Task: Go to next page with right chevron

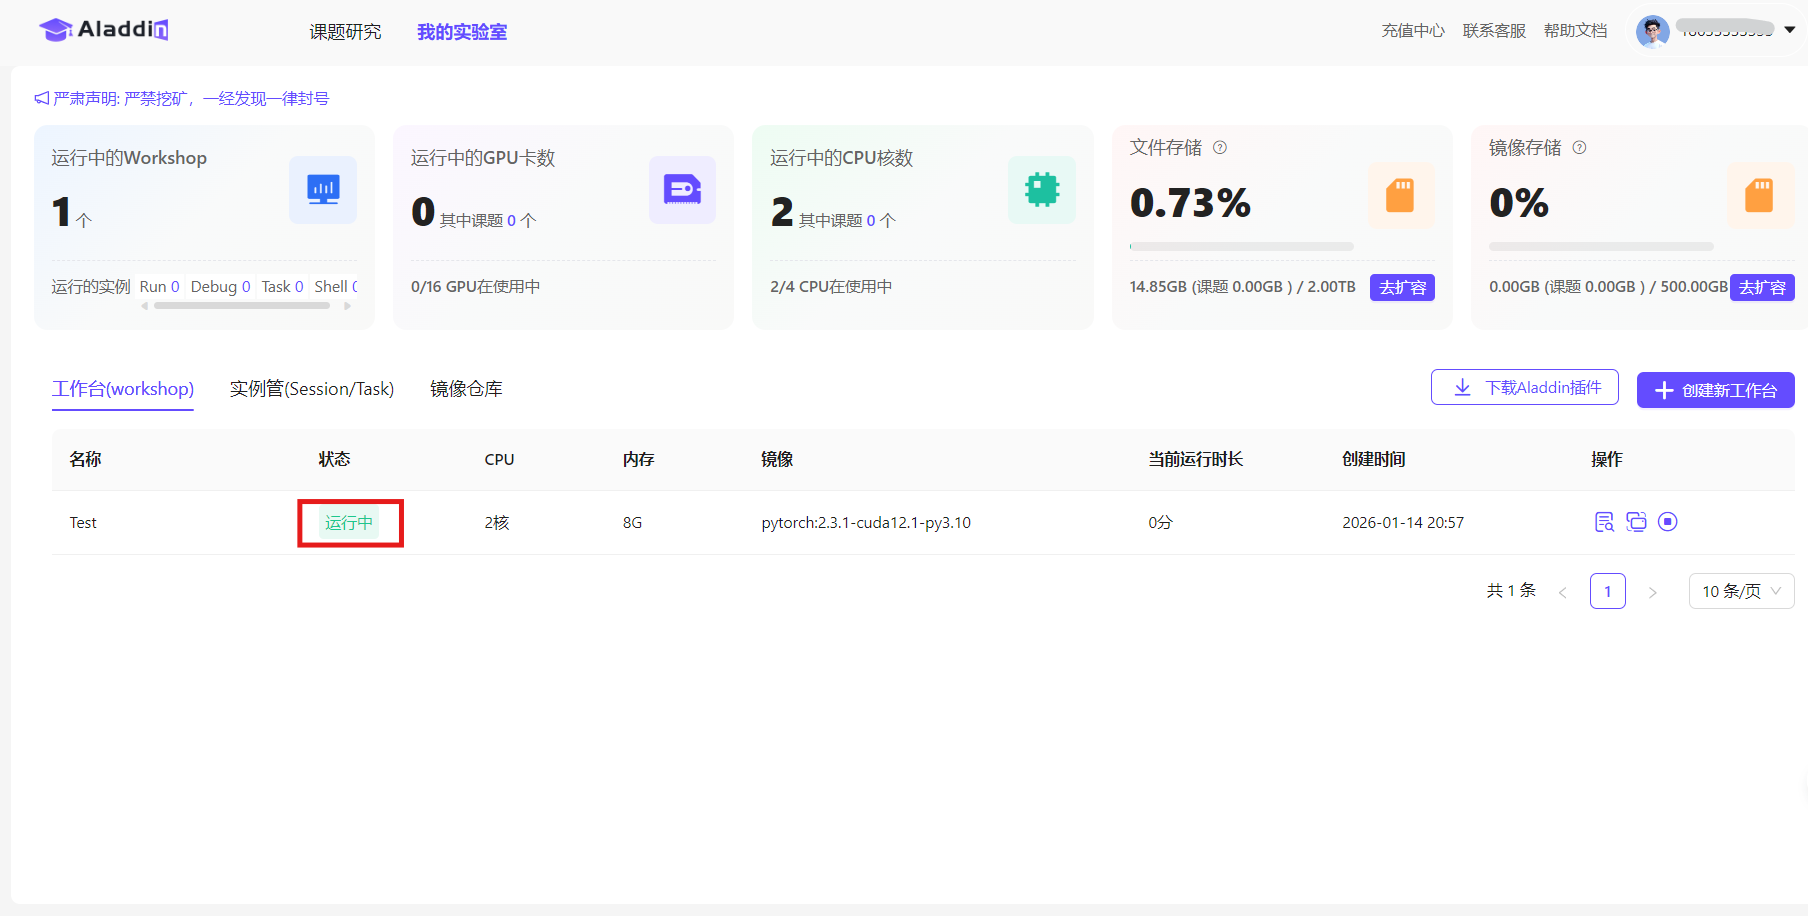Action: [1652, 592]
